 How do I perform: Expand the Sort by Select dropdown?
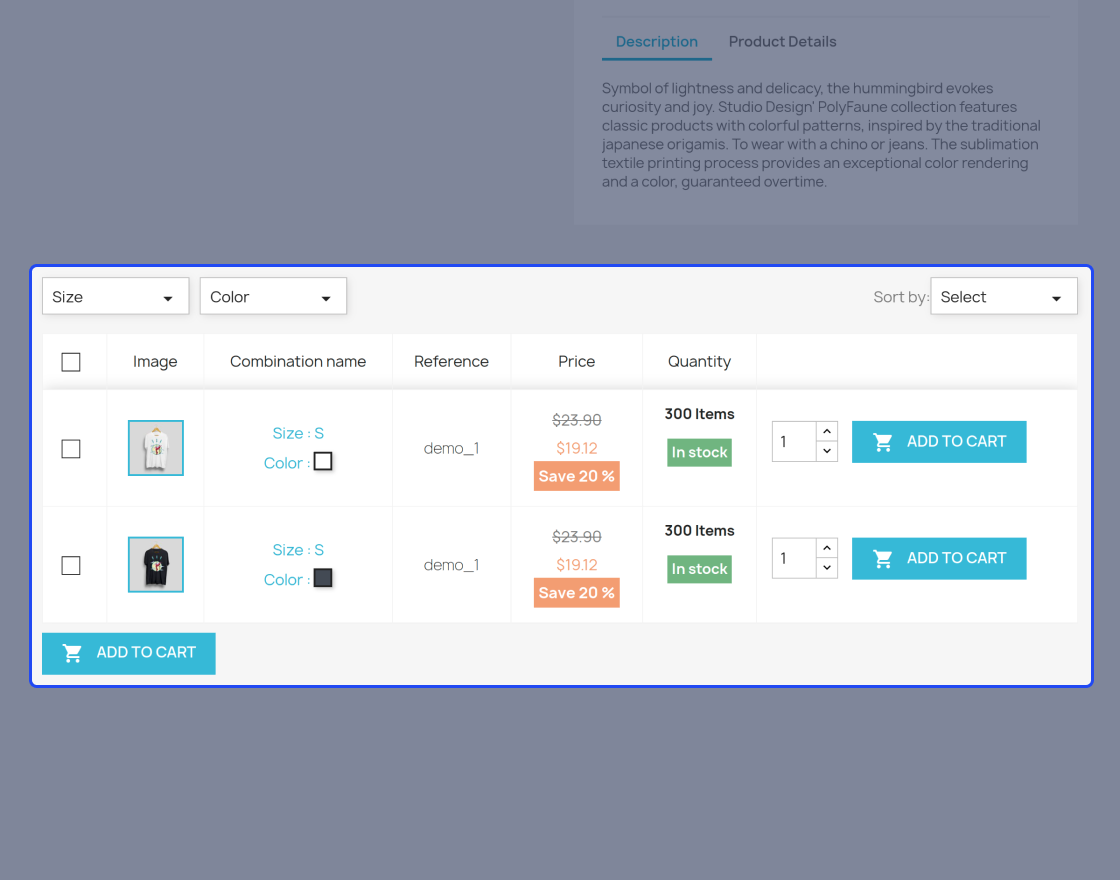click(1004, 296)
